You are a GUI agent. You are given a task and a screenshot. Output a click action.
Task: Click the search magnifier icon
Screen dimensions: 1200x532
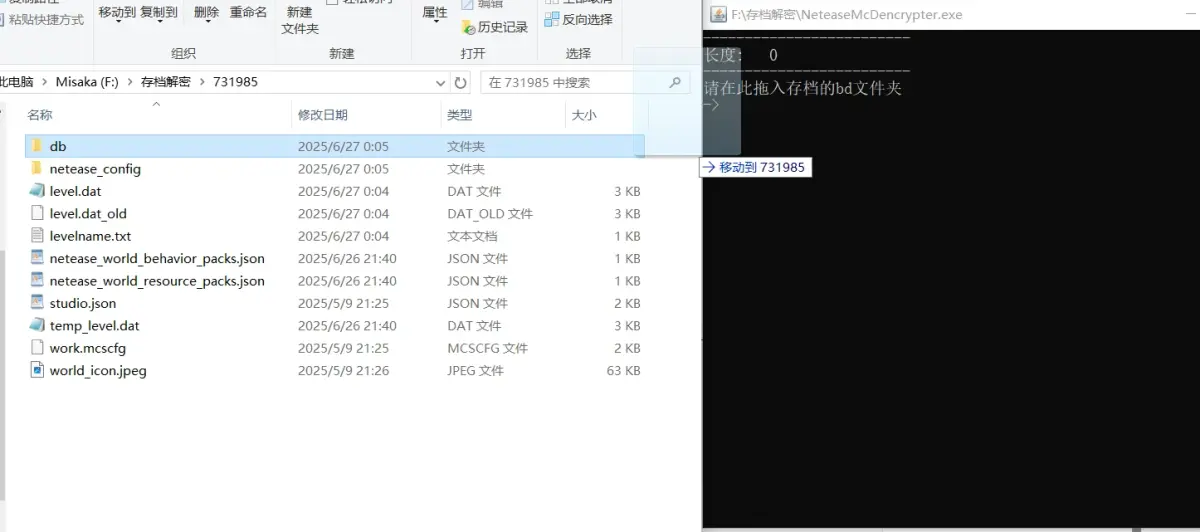pos(675,83)
